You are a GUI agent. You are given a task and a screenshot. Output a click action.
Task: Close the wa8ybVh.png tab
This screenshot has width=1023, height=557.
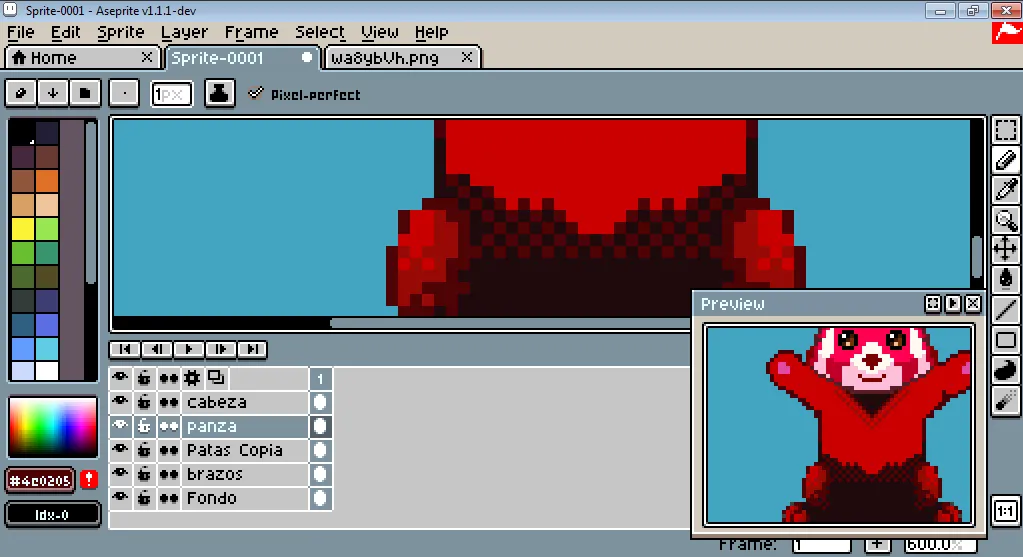[466, 57]
